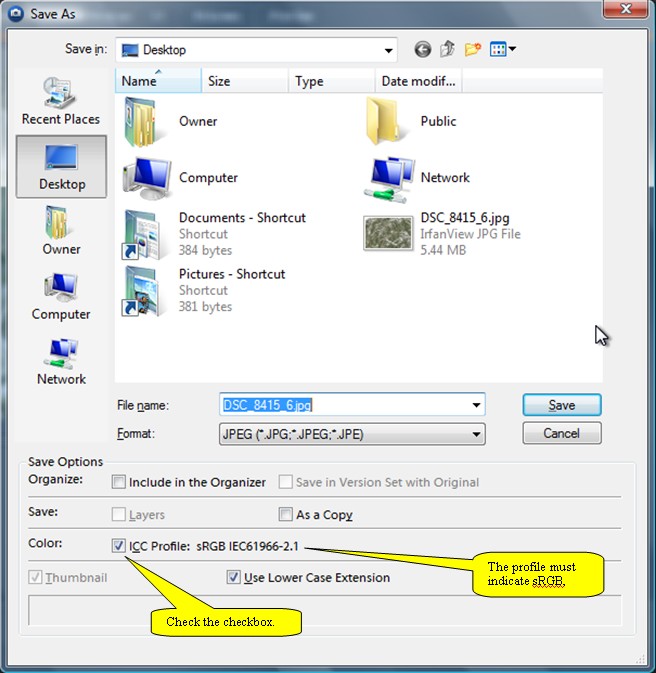Open the View menu icon
The image size is (656, 673).
point(502,49)
